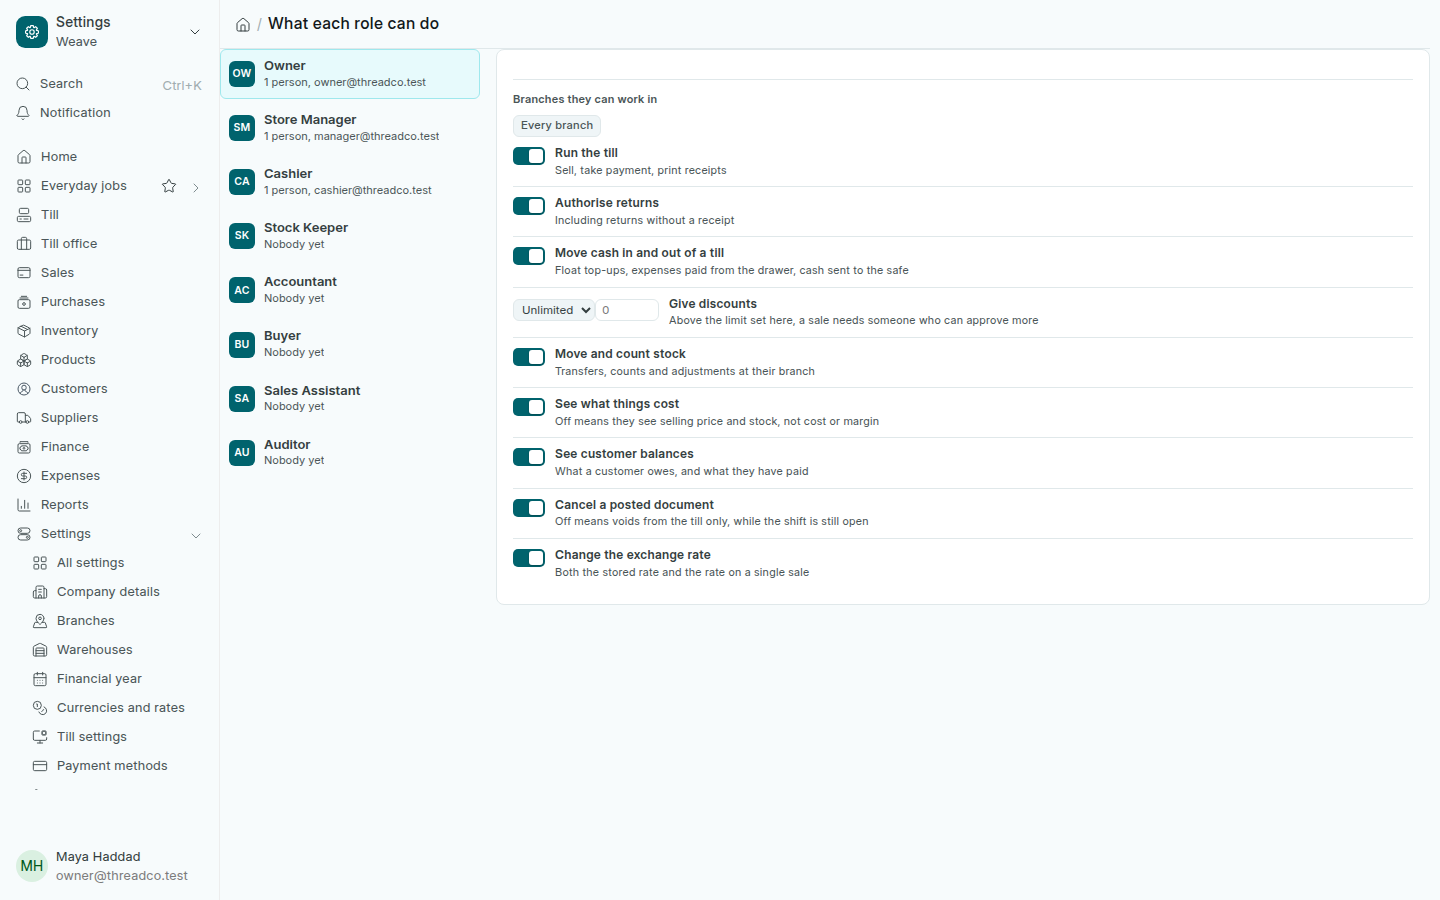Select the Store Manager role
The image size is (1440, 900).
pos(350,127)
